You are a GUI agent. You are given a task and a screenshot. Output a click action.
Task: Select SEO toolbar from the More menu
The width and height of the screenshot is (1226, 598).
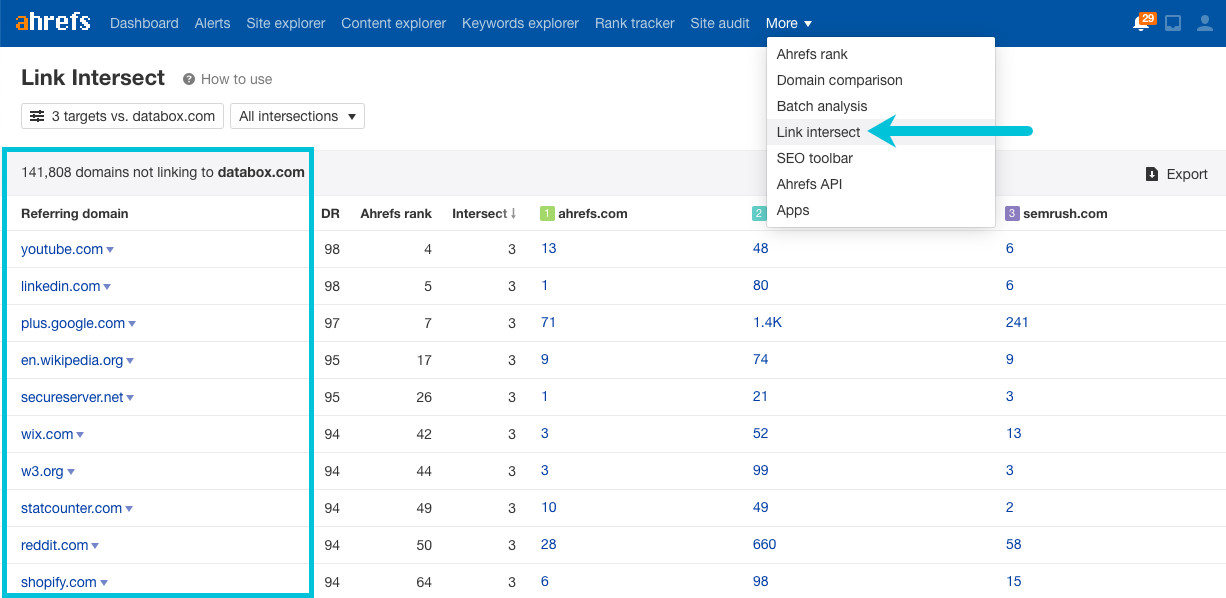[x=881, y=158]
